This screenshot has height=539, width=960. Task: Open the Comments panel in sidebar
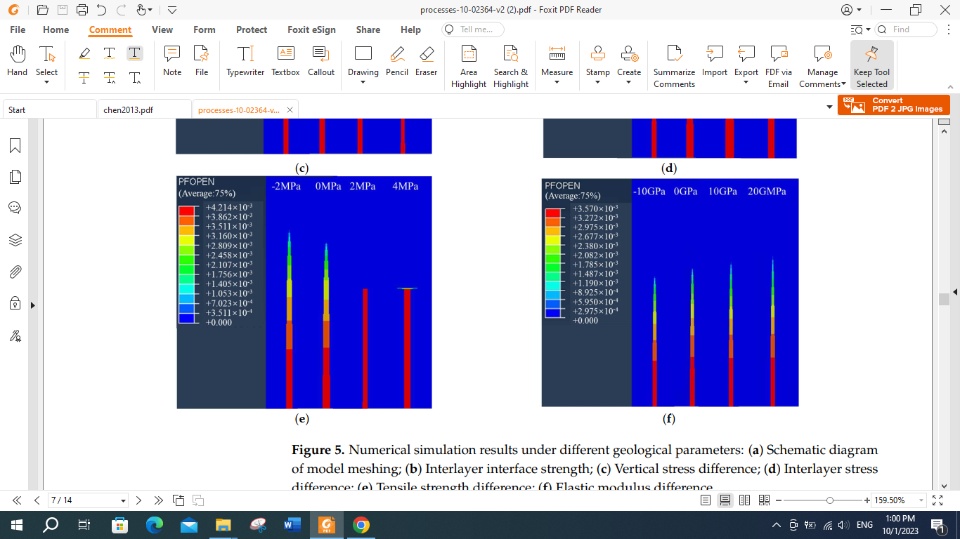(x=15, y=208)
